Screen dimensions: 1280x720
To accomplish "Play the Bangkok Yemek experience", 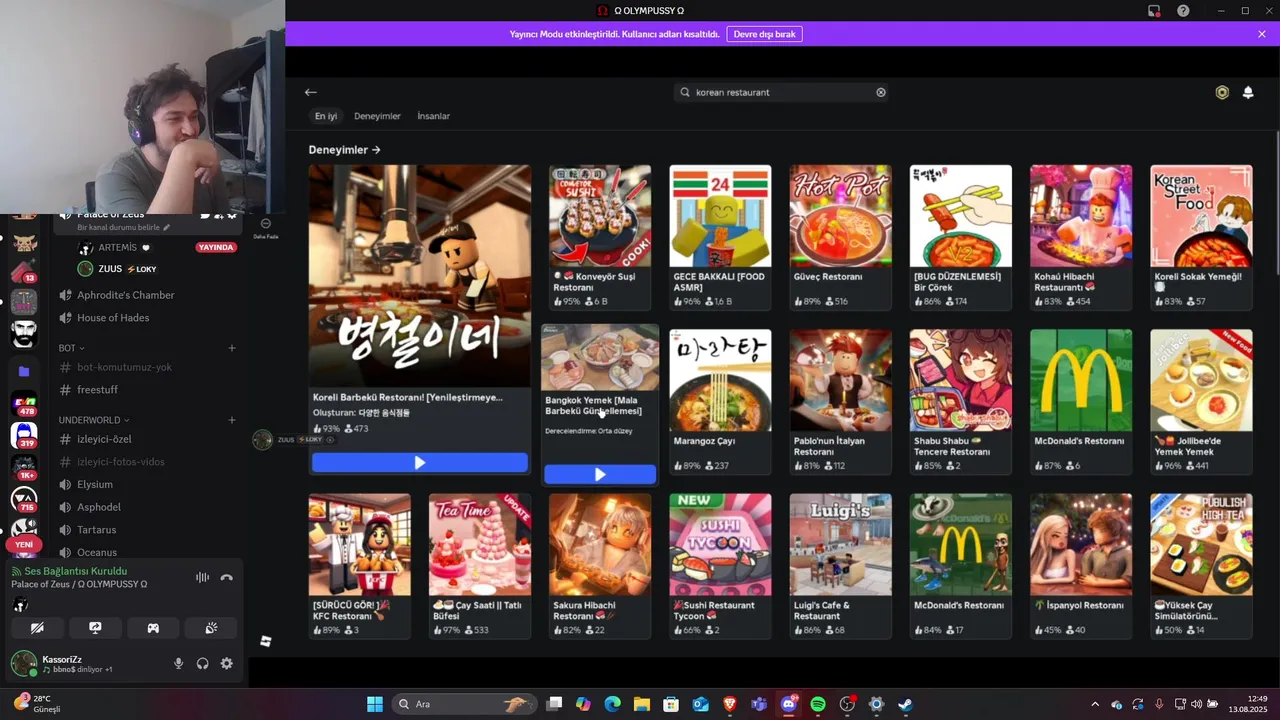I will coord(600,474).
